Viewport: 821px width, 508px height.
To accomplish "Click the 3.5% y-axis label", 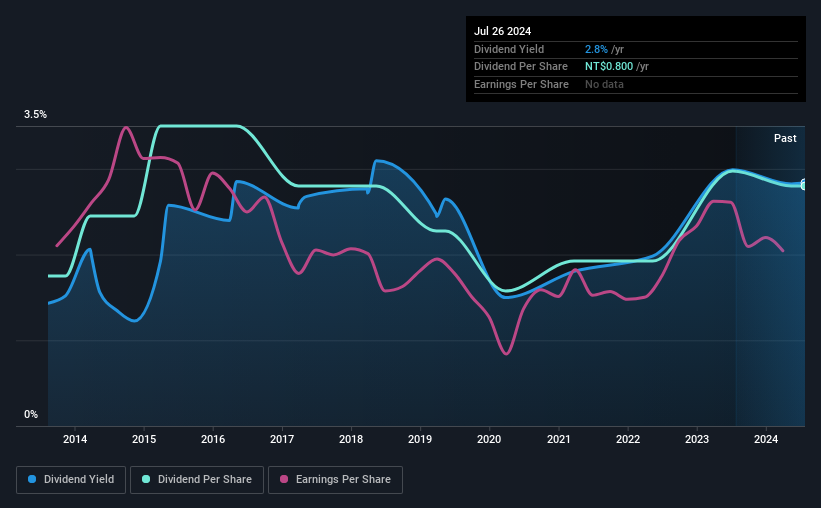I will [x=35, y=114].
